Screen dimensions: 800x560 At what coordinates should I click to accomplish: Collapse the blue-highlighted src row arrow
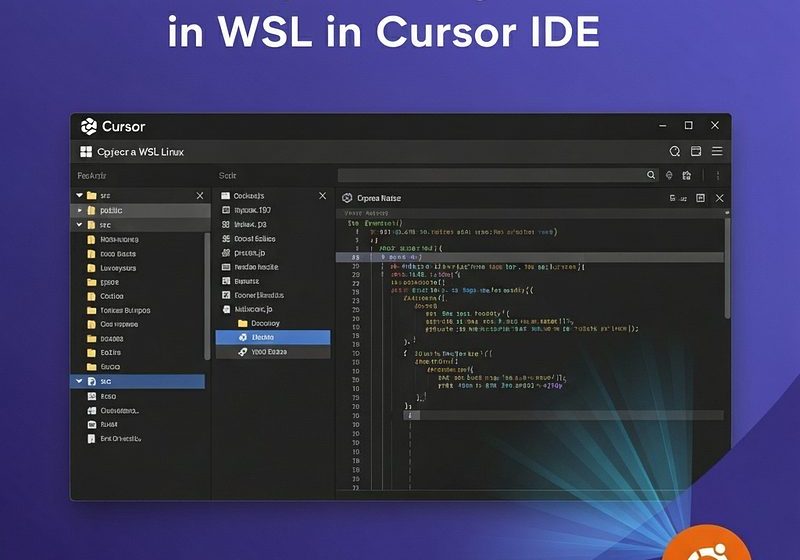79,381
